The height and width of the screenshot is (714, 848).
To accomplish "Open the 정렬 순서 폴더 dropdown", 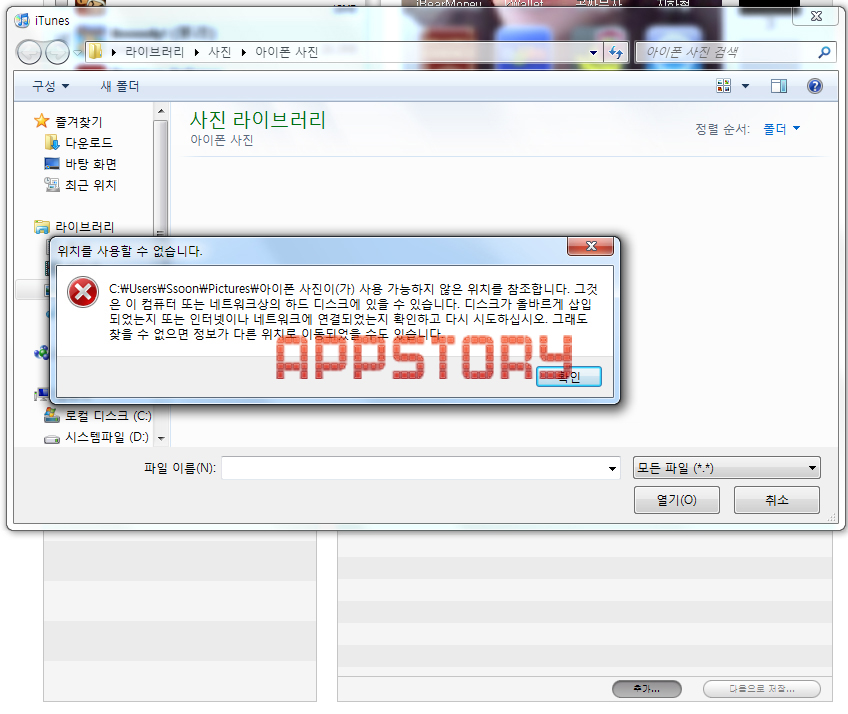I will point(781,129).
